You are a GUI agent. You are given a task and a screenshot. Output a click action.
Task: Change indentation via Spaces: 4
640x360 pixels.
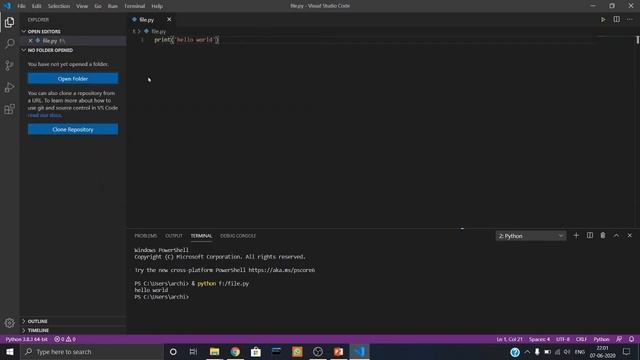(540, 339)
